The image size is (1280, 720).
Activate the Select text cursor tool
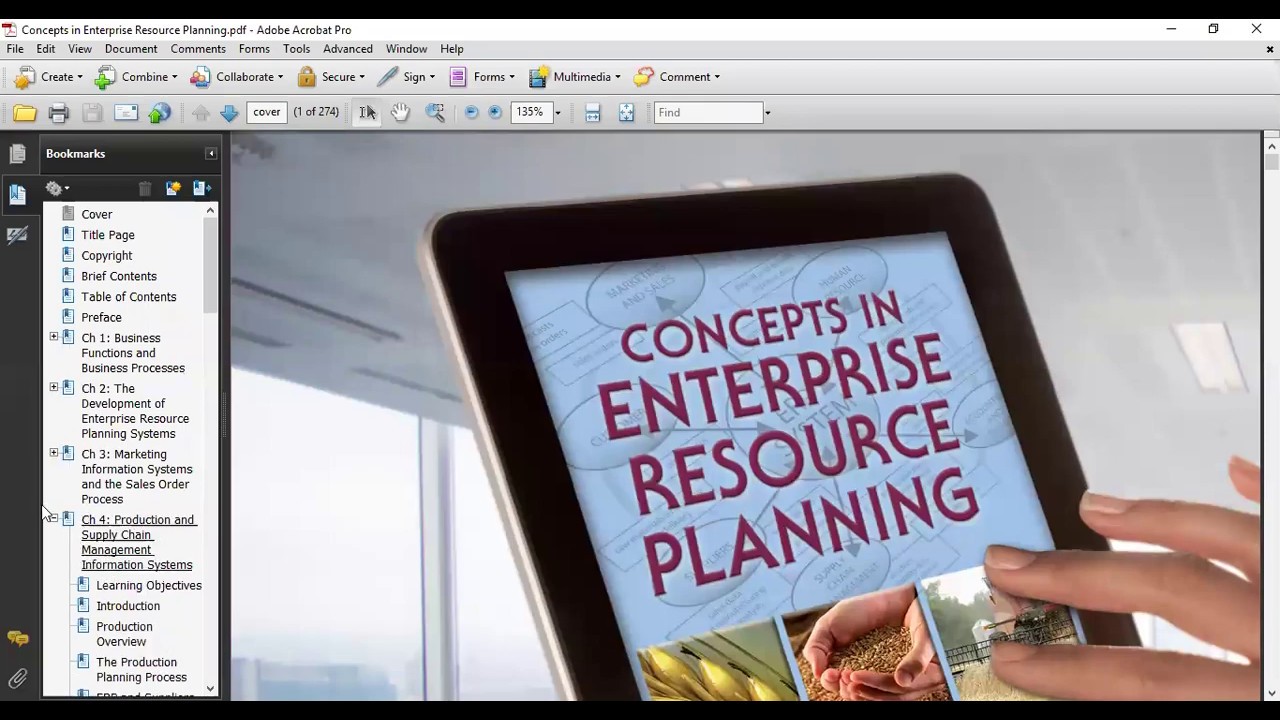(368, 113)
